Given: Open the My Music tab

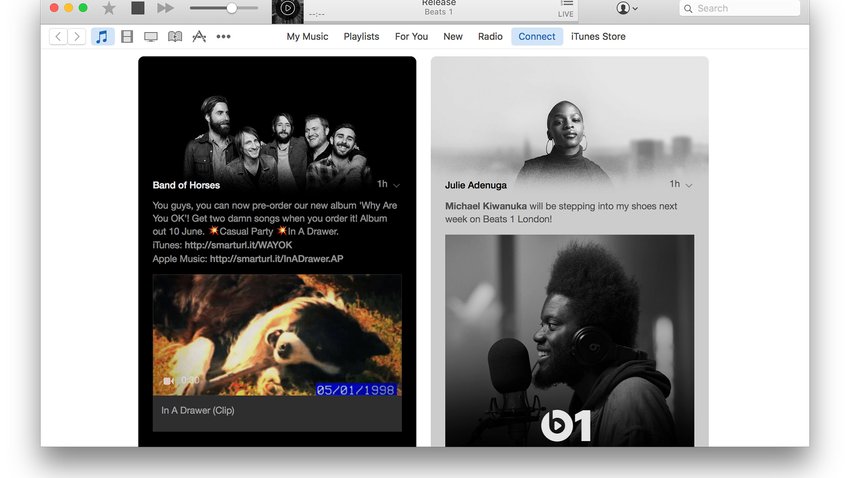Looking at the screenshot, I should pyautogui.click(x=307, y=36).
